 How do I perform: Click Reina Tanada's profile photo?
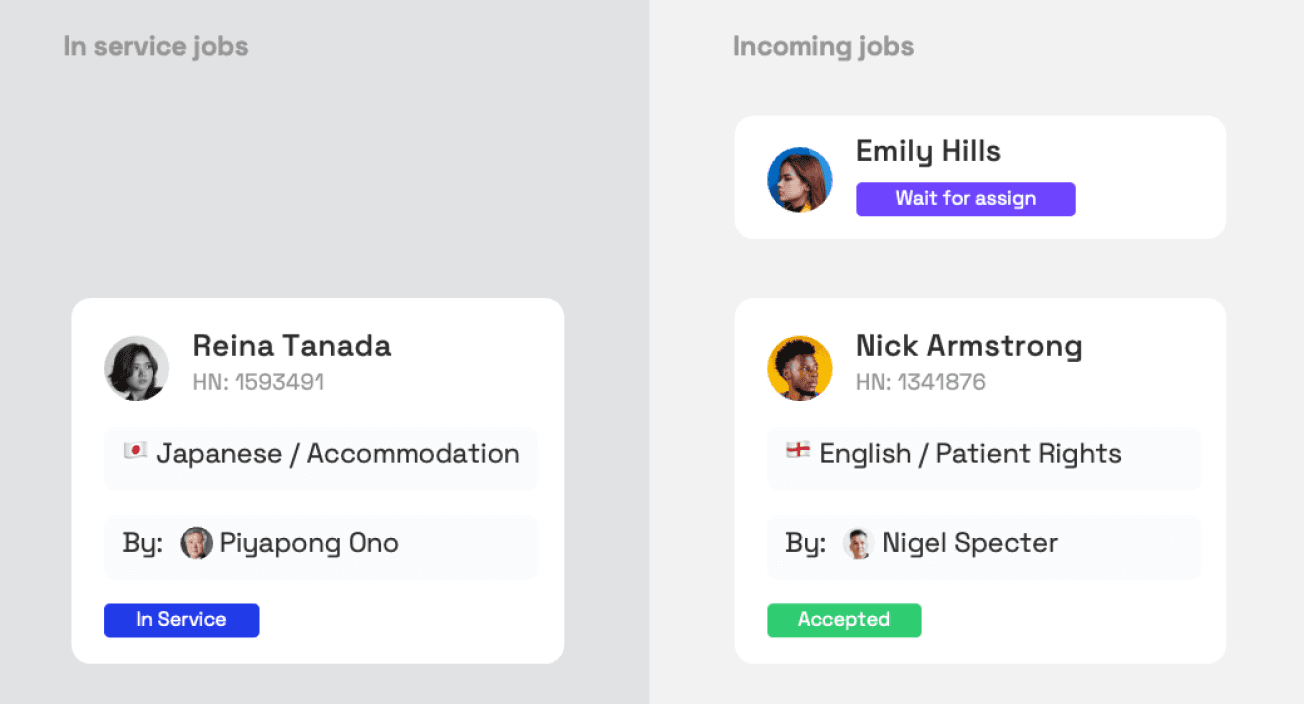tap(137, 368)
